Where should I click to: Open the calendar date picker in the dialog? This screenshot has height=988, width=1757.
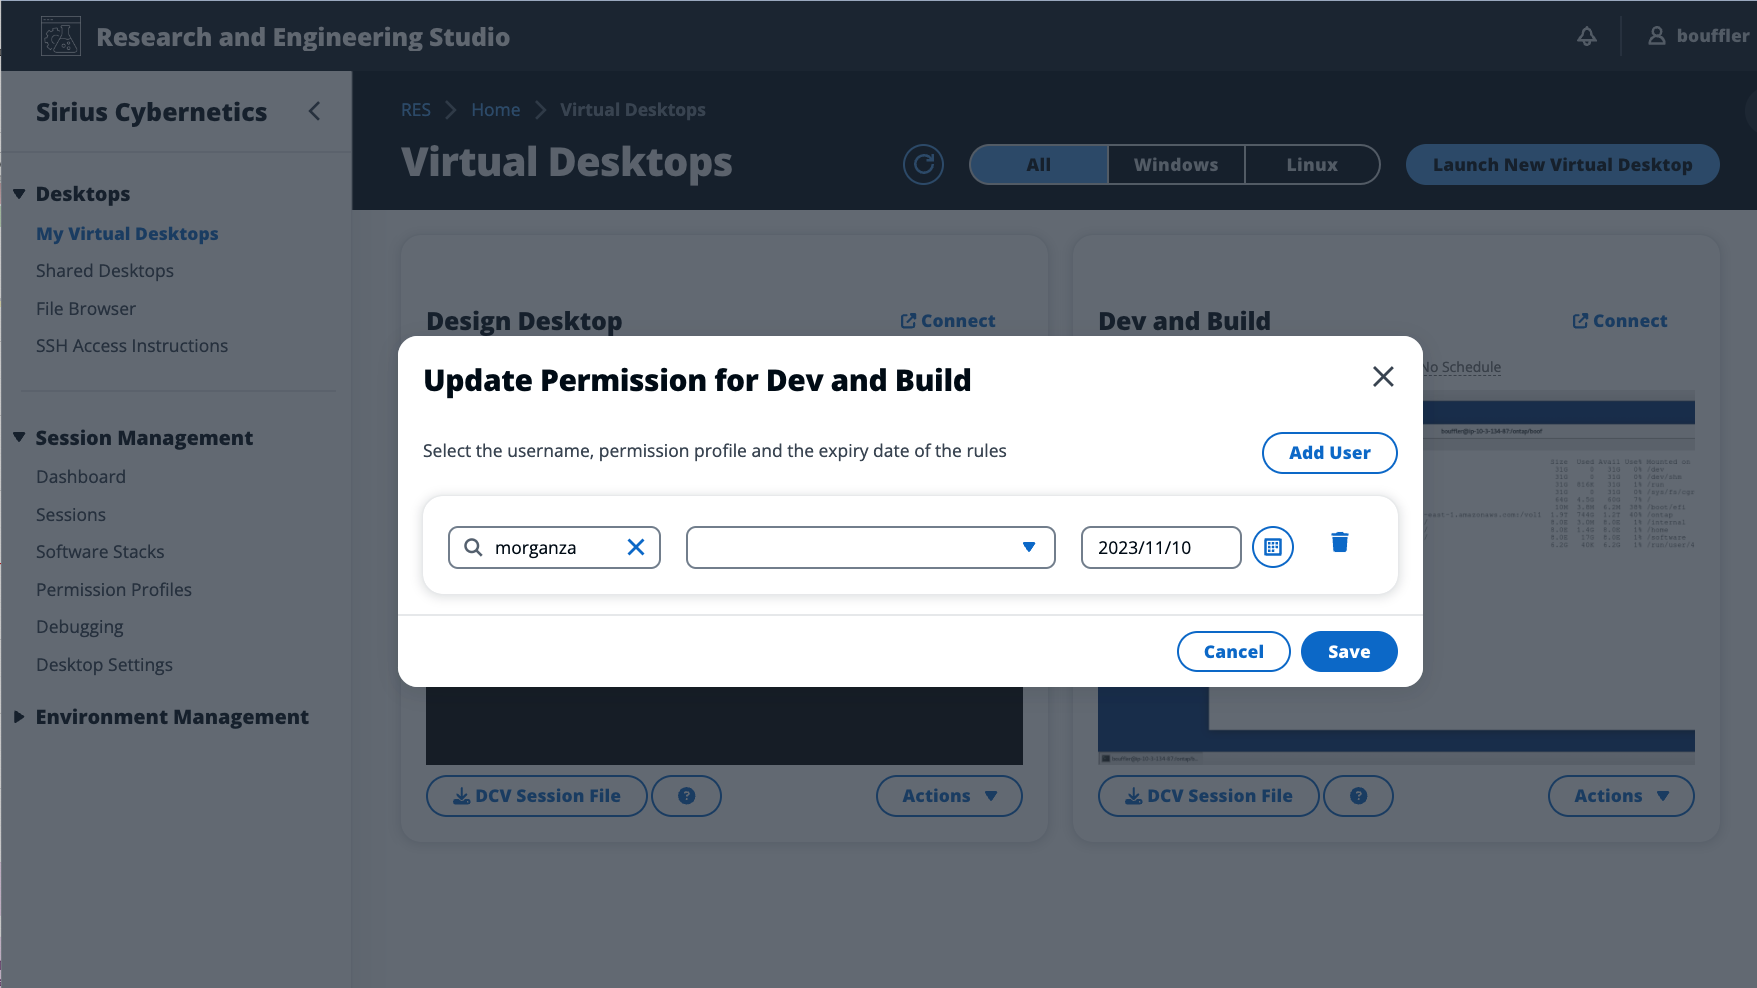(x=1272, y=547)
